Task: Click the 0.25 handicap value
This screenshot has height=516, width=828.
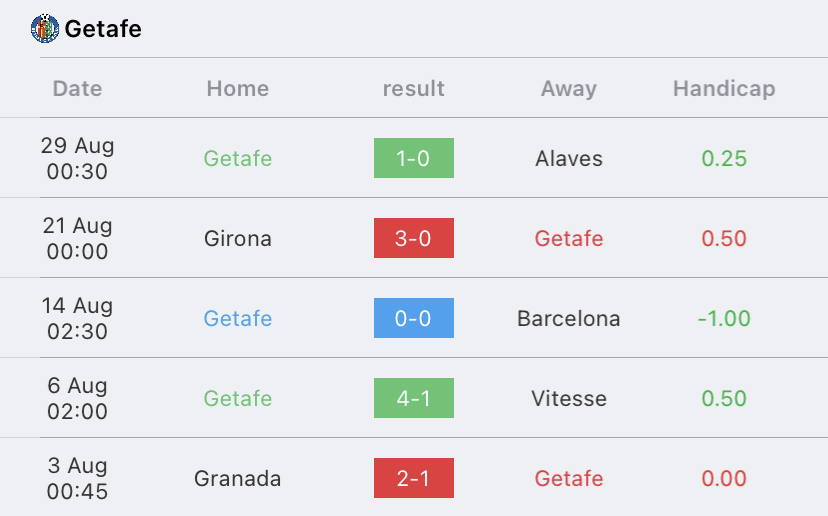Action: tap(724, 158)
